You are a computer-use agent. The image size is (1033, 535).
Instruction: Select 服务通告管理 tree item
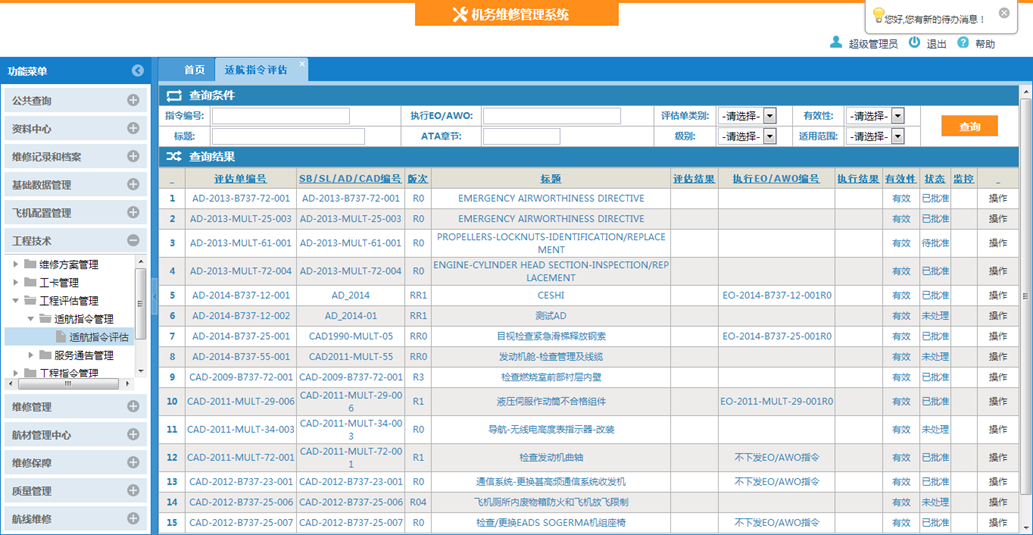point(84,355)
